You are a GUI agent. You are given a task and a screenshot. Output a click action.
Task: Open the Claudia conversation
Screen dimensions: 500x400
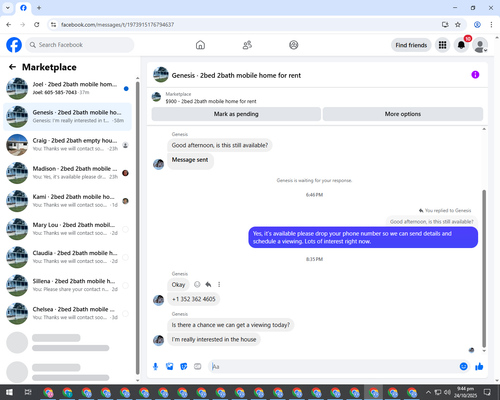point(67,257)
